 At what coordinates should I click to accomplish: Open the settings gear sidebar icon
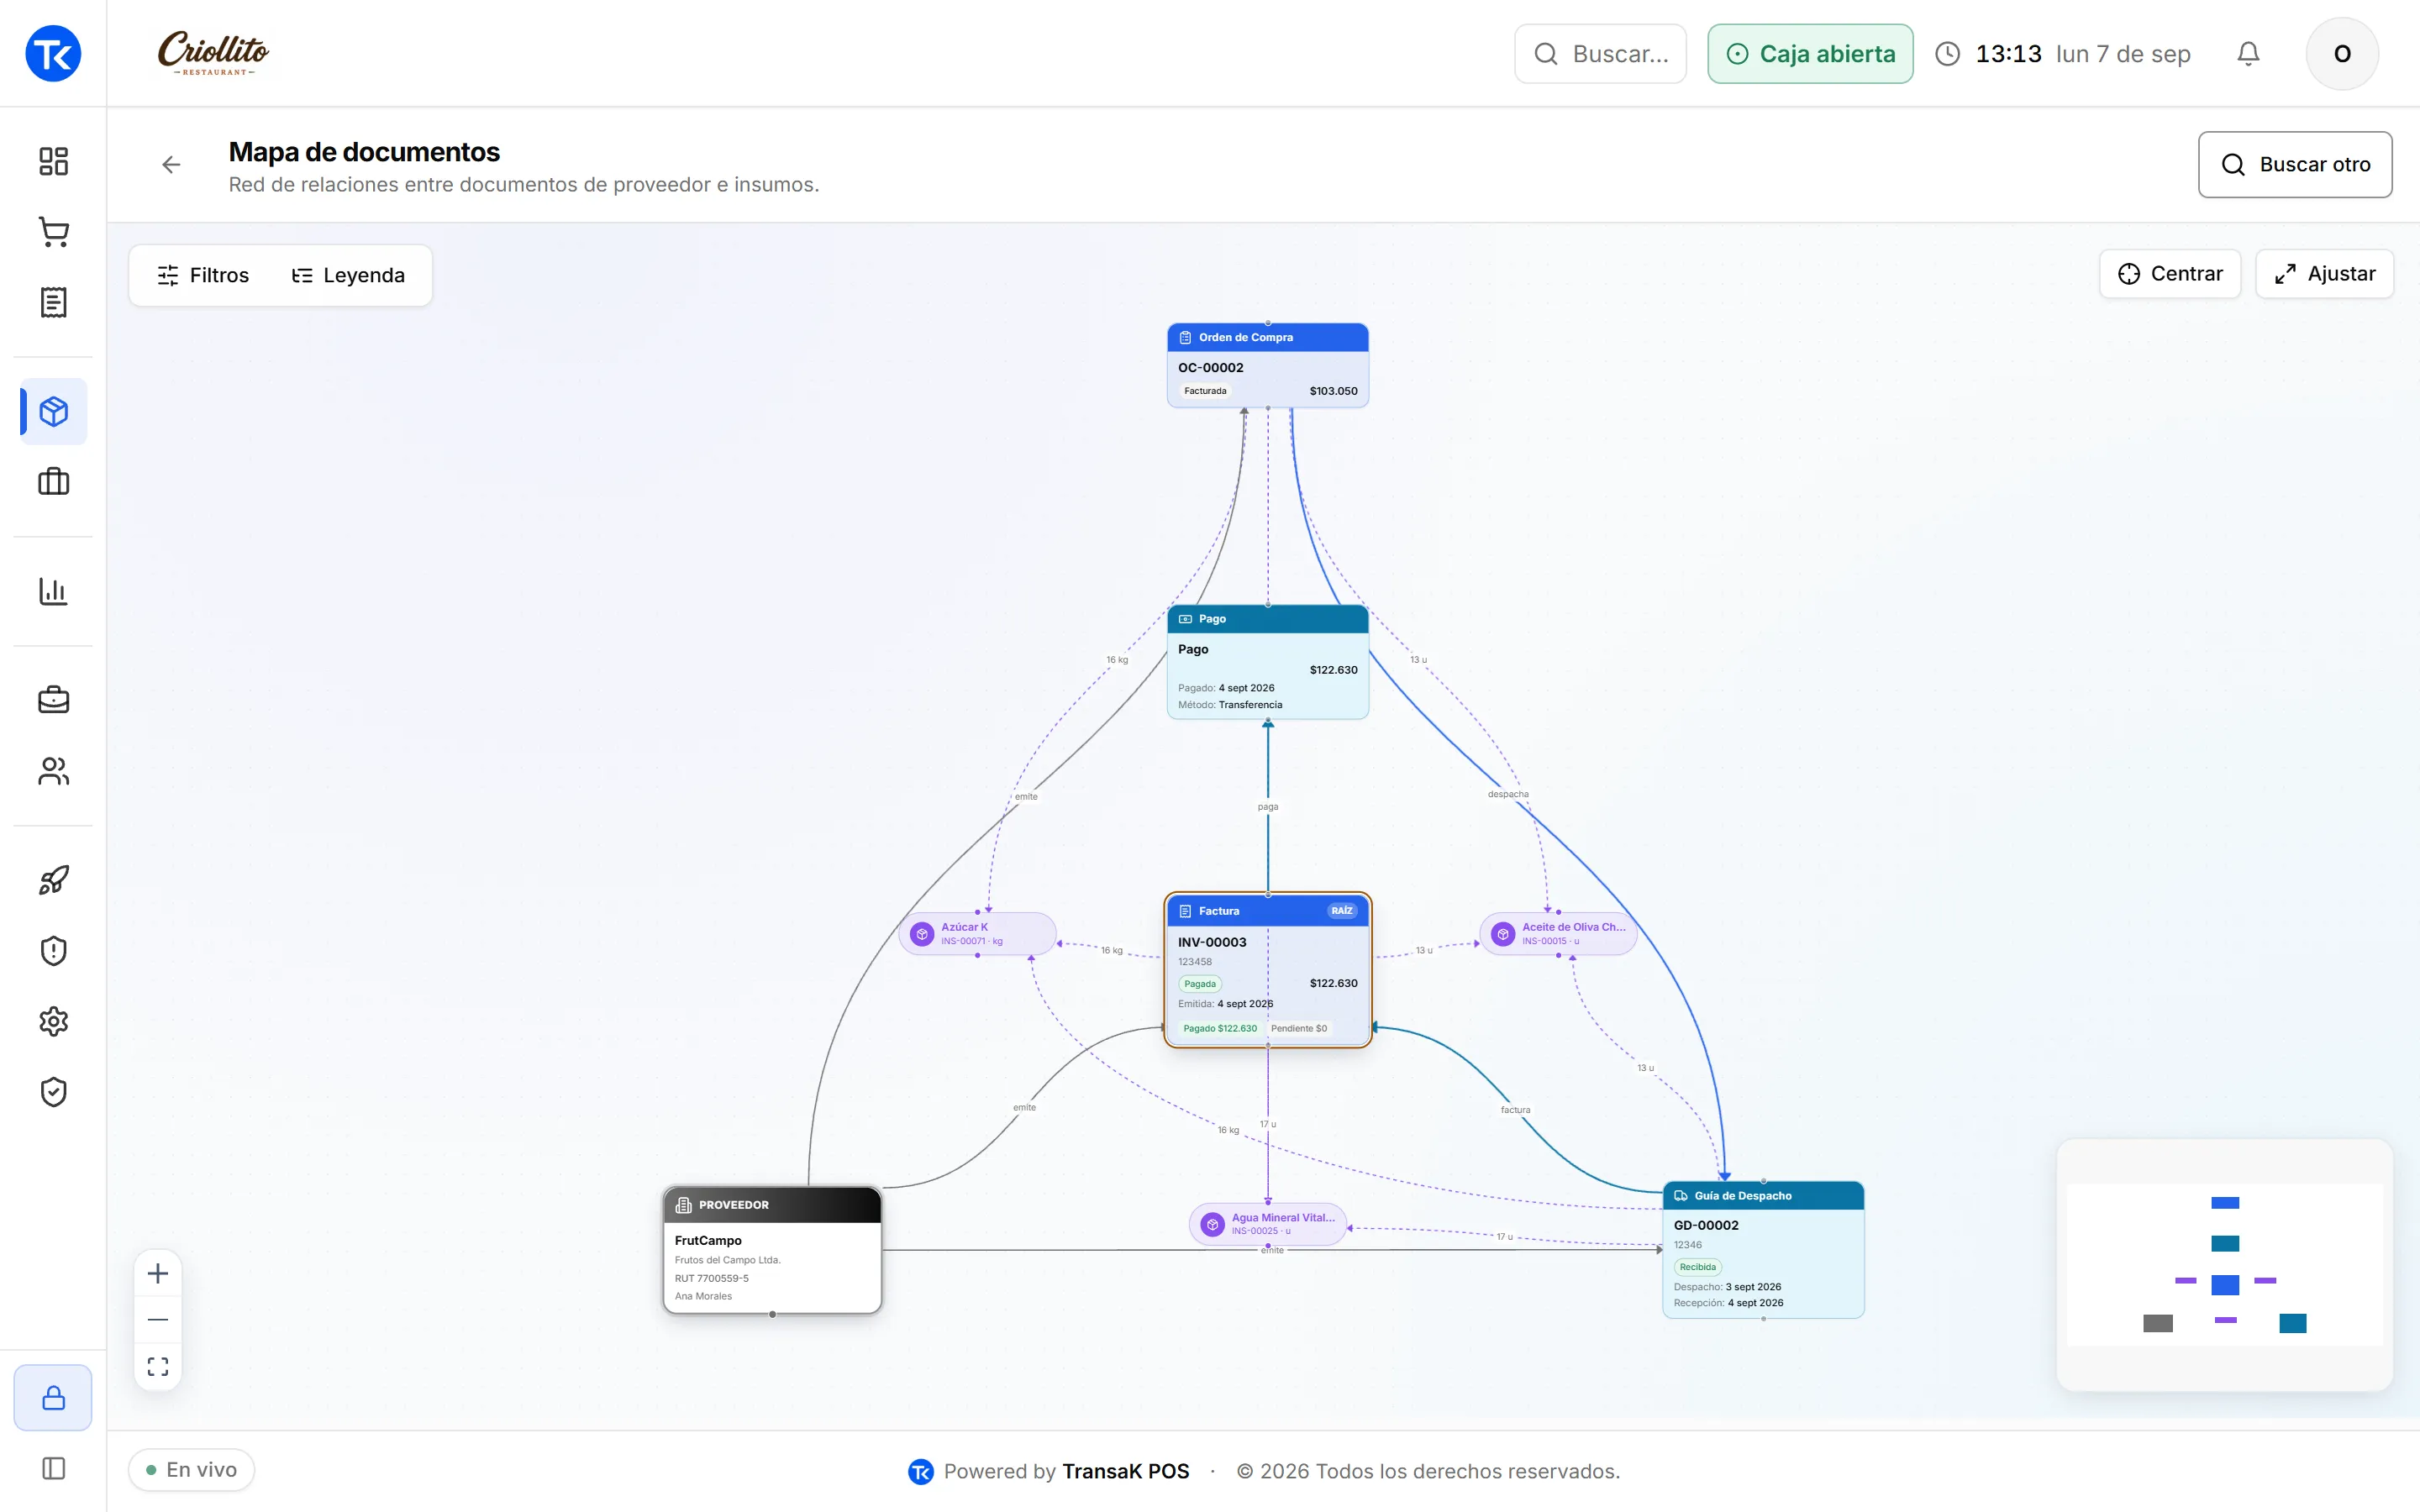[53, 1021]
